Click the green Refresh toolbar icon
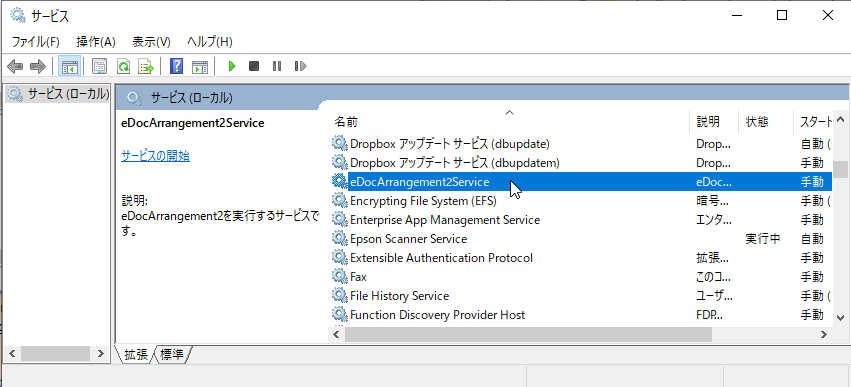The image size is (851, 387). tap(124, 66)
